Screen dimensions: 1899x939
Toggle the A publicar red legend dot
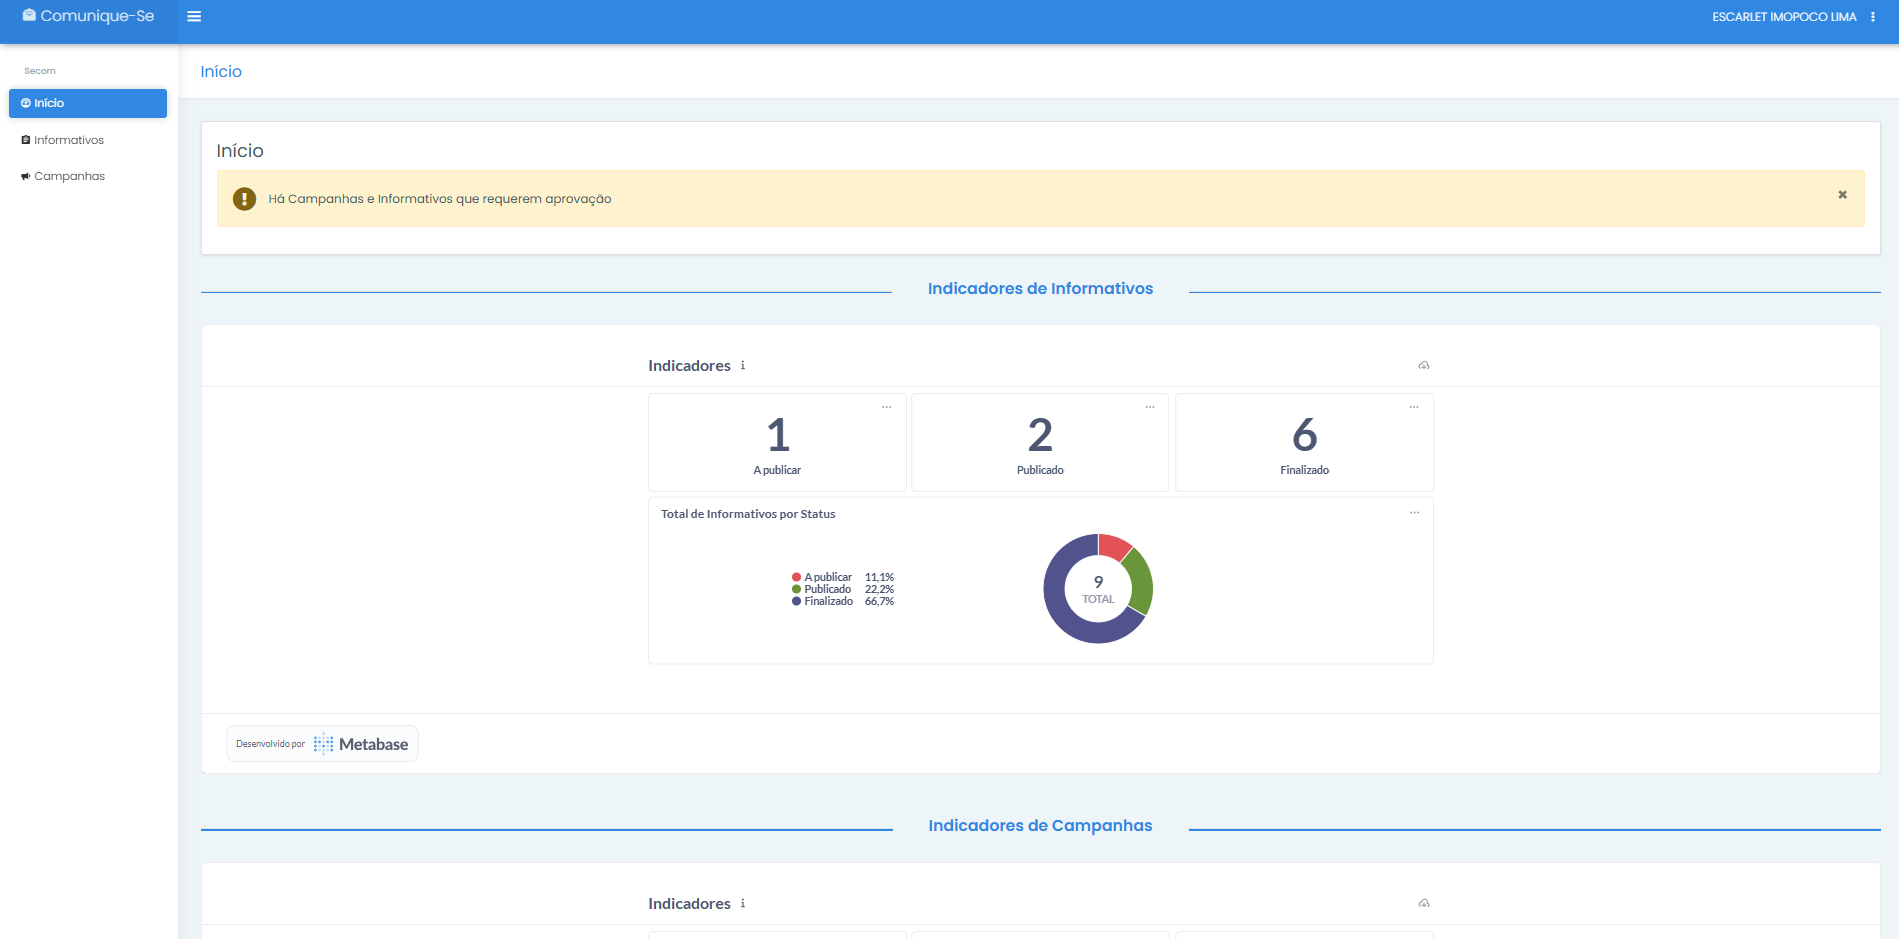click(x=796, y=577)
